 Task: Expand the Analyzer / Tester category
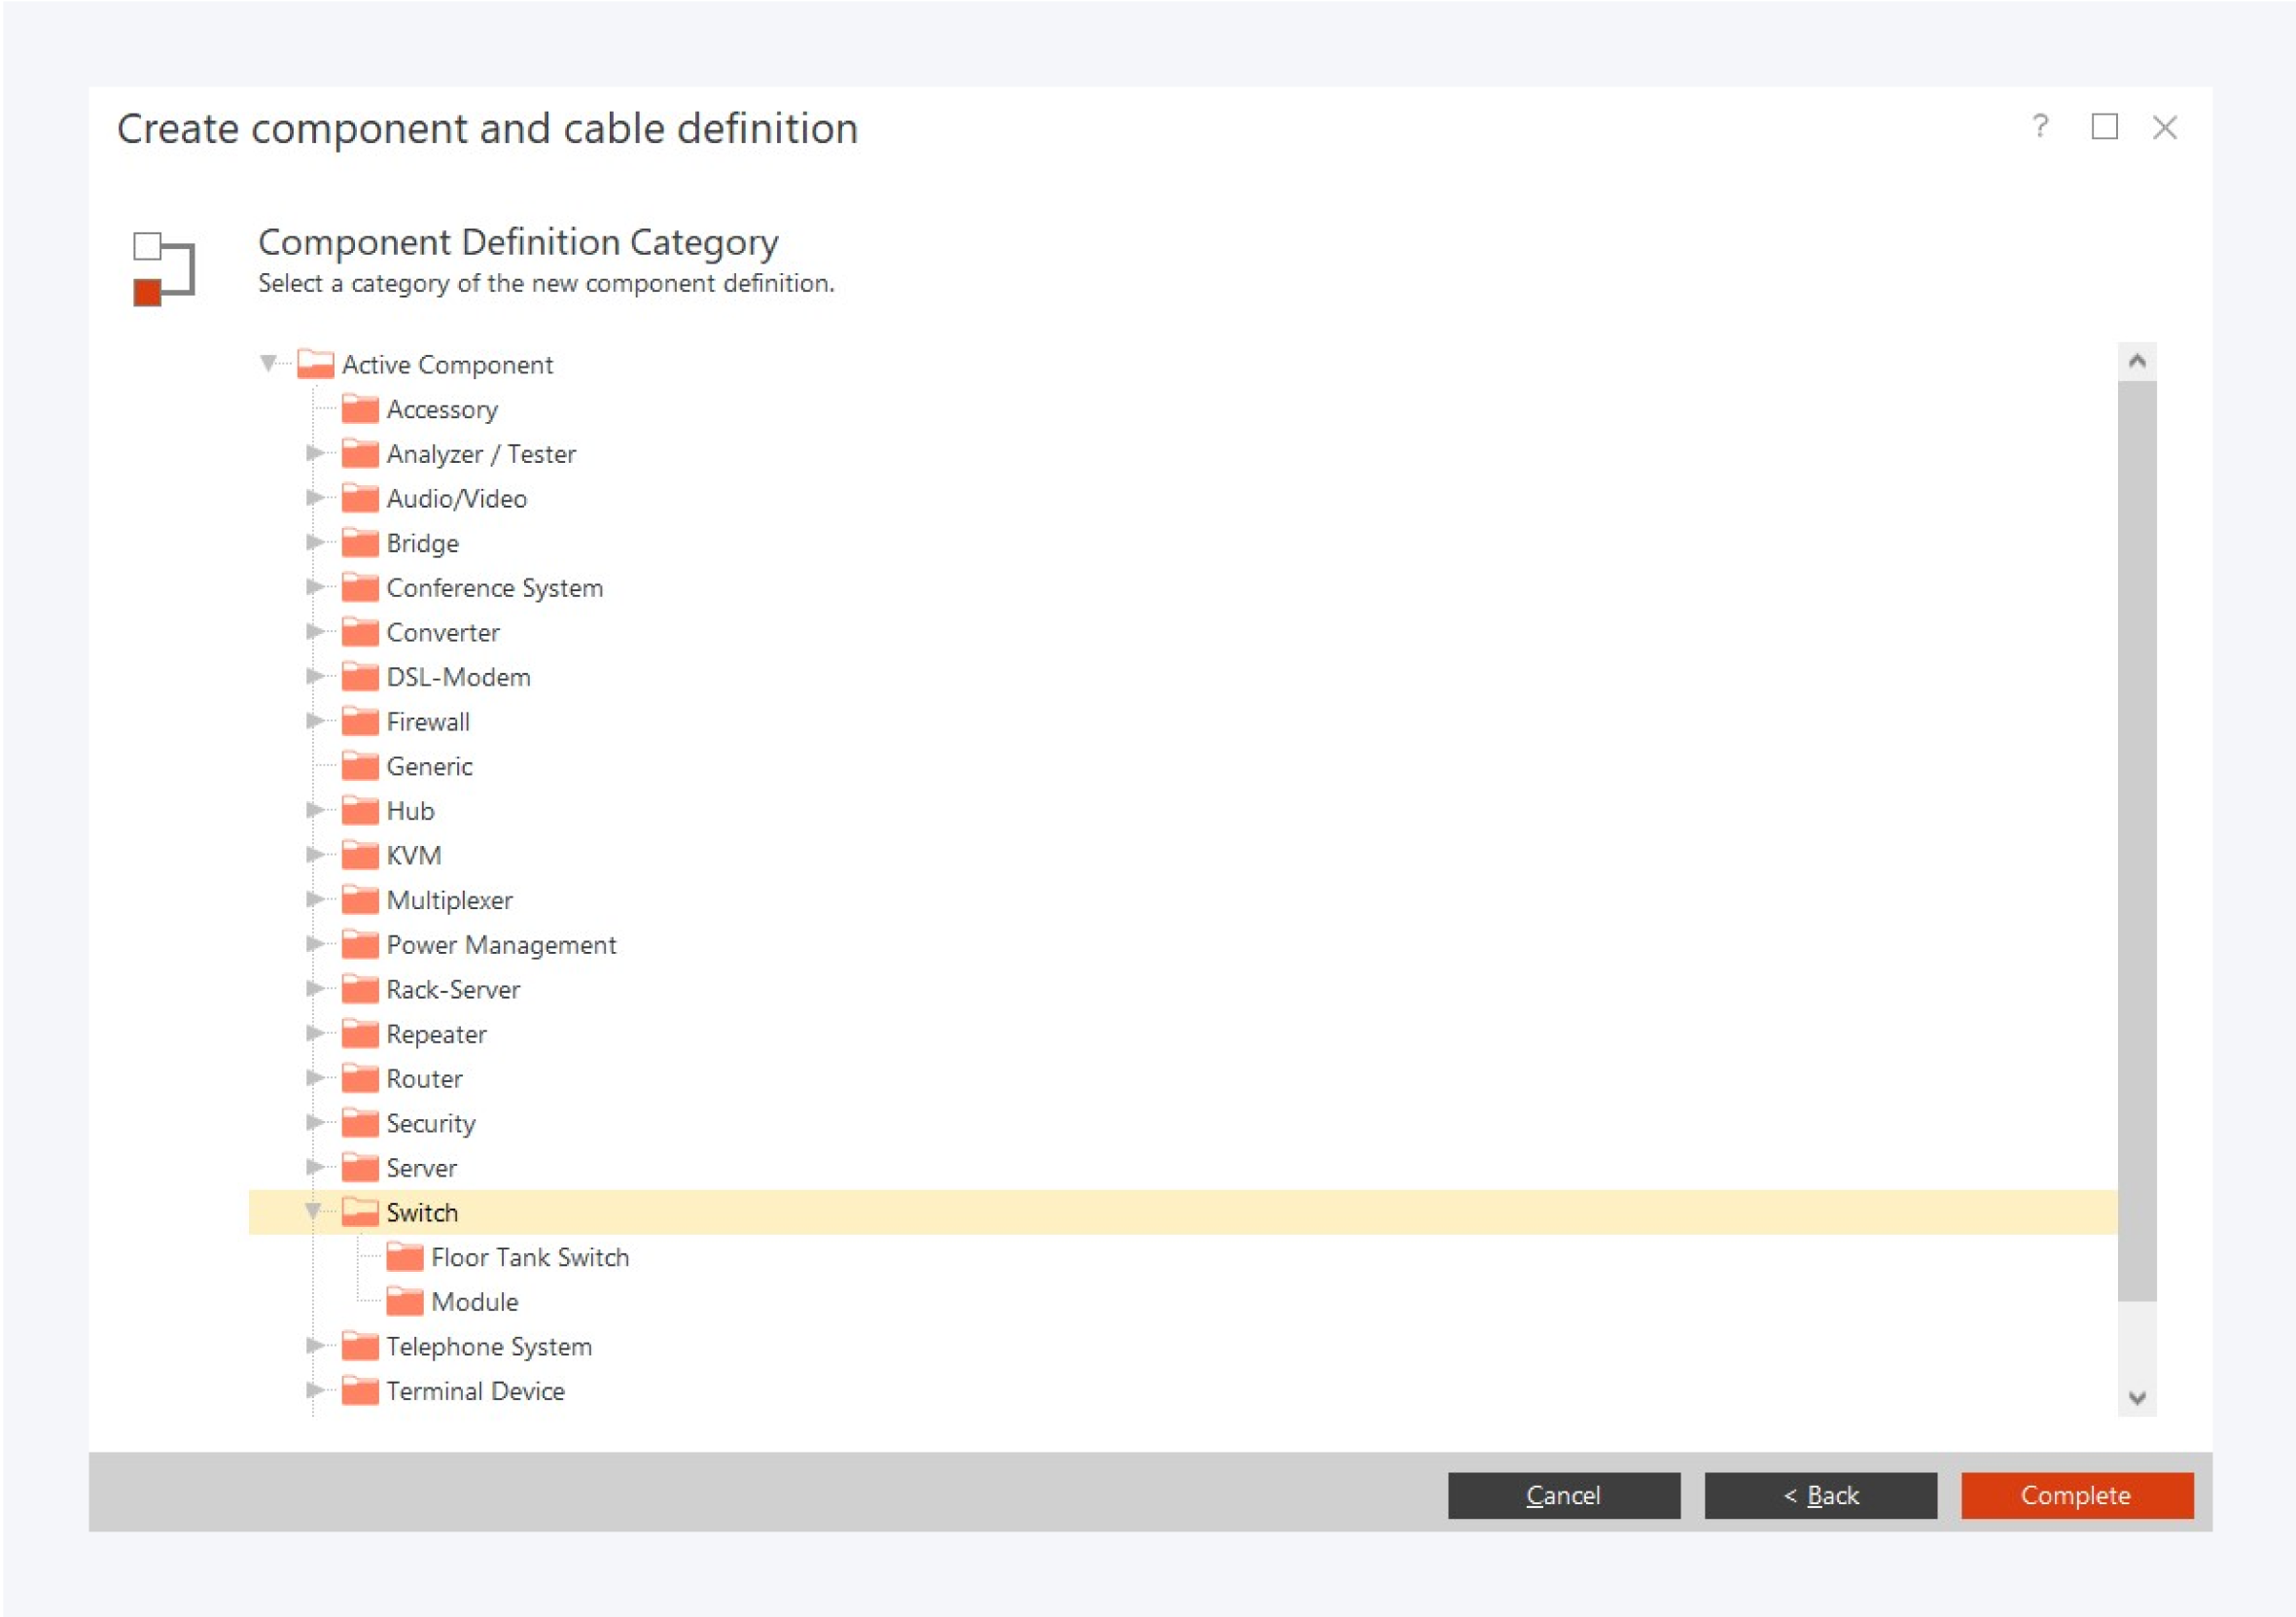314,453
